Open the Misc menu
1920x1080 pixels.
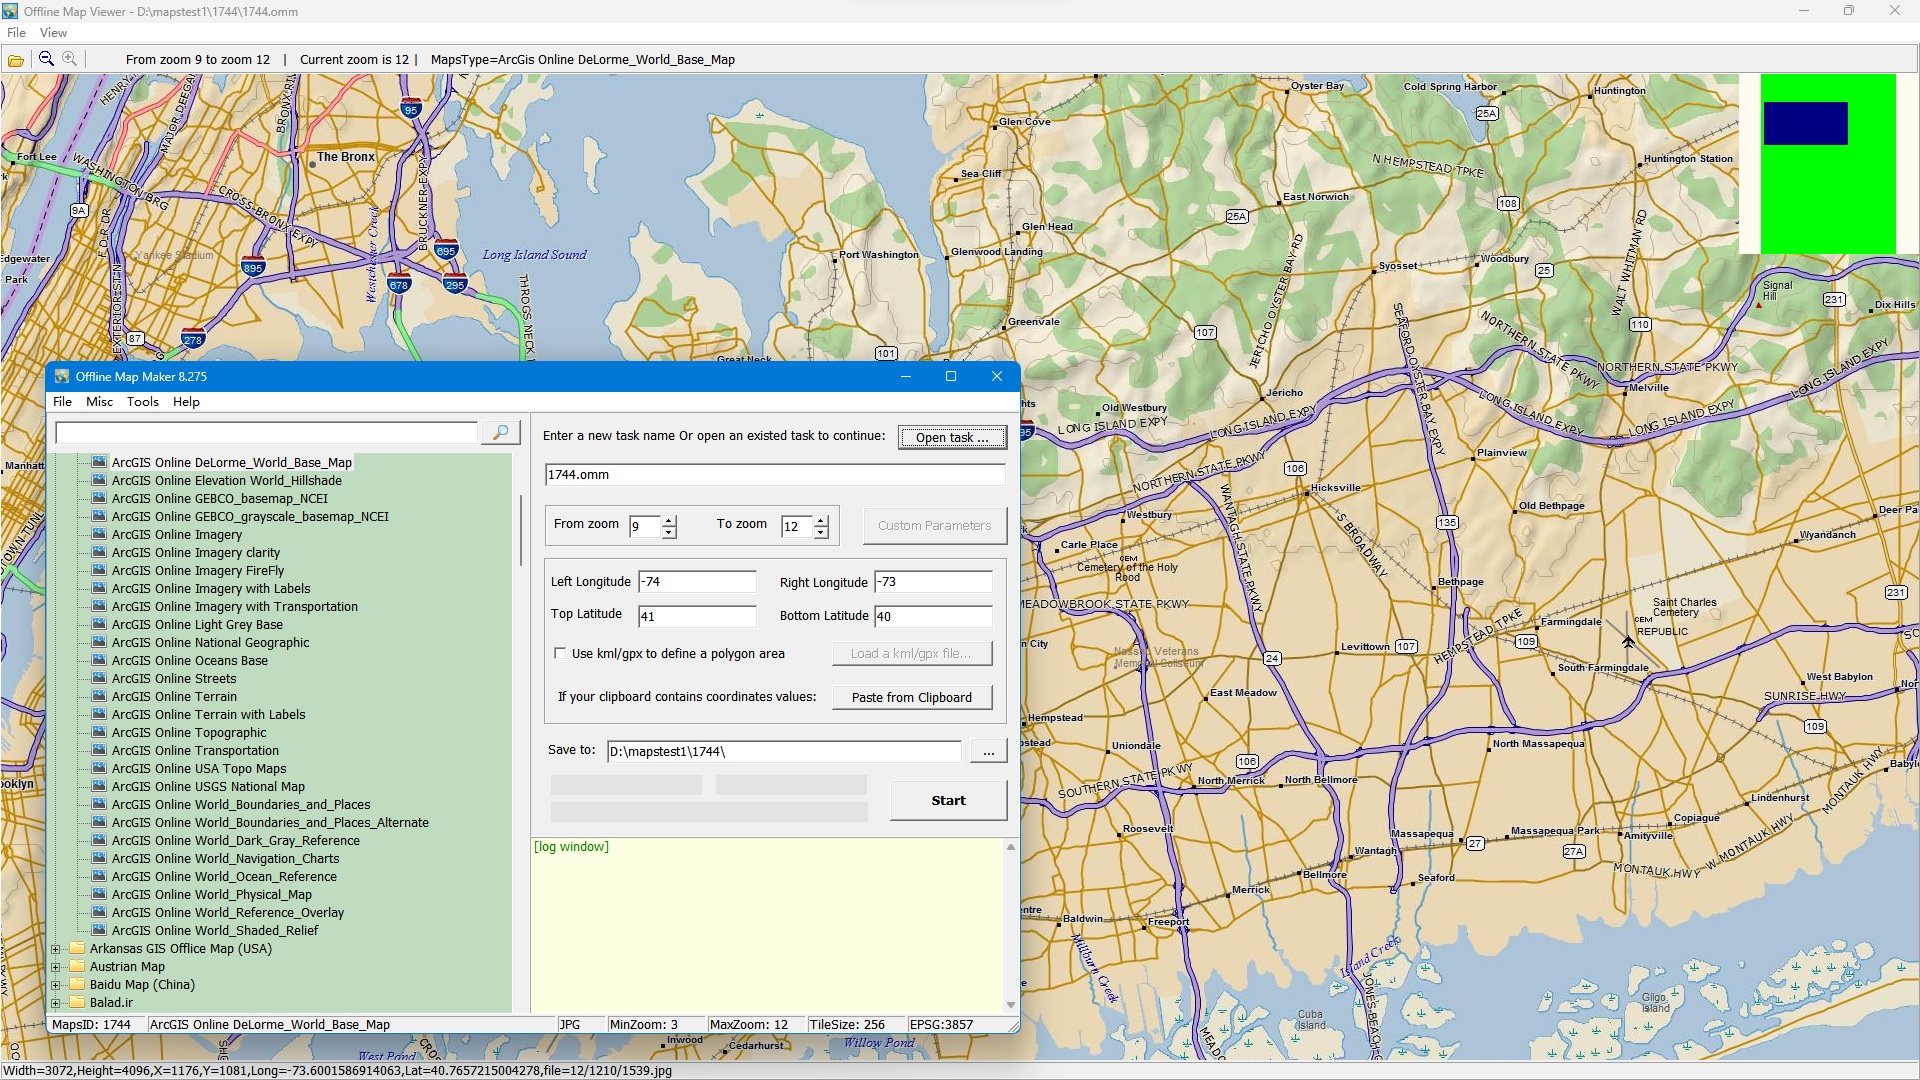tap(99, 402)
